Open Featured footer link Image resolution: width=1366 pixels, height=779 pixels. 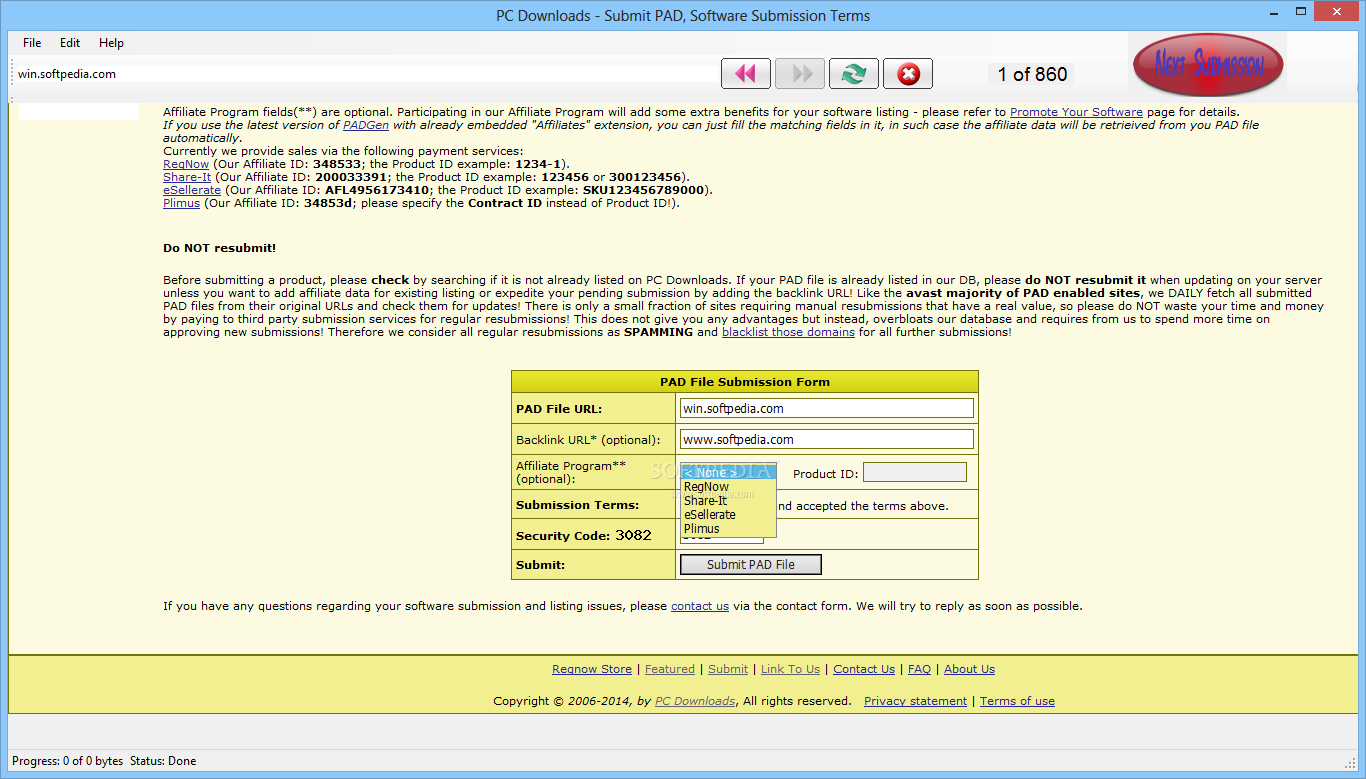pyautogui.click(x=670, y=669)
